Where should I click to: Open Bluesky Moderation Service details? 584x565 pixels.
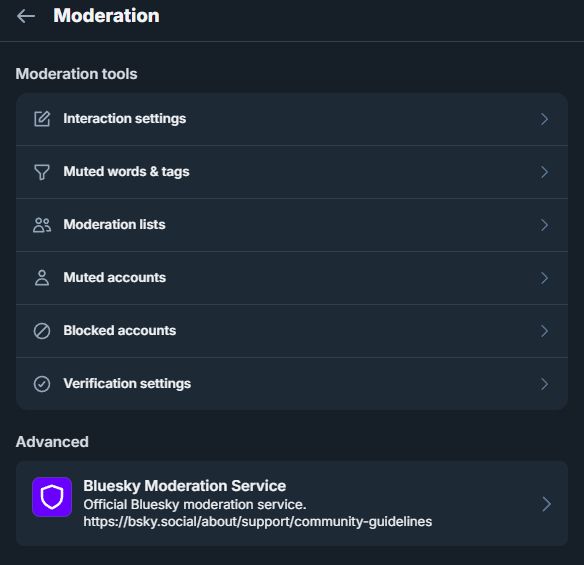[292, 504]
